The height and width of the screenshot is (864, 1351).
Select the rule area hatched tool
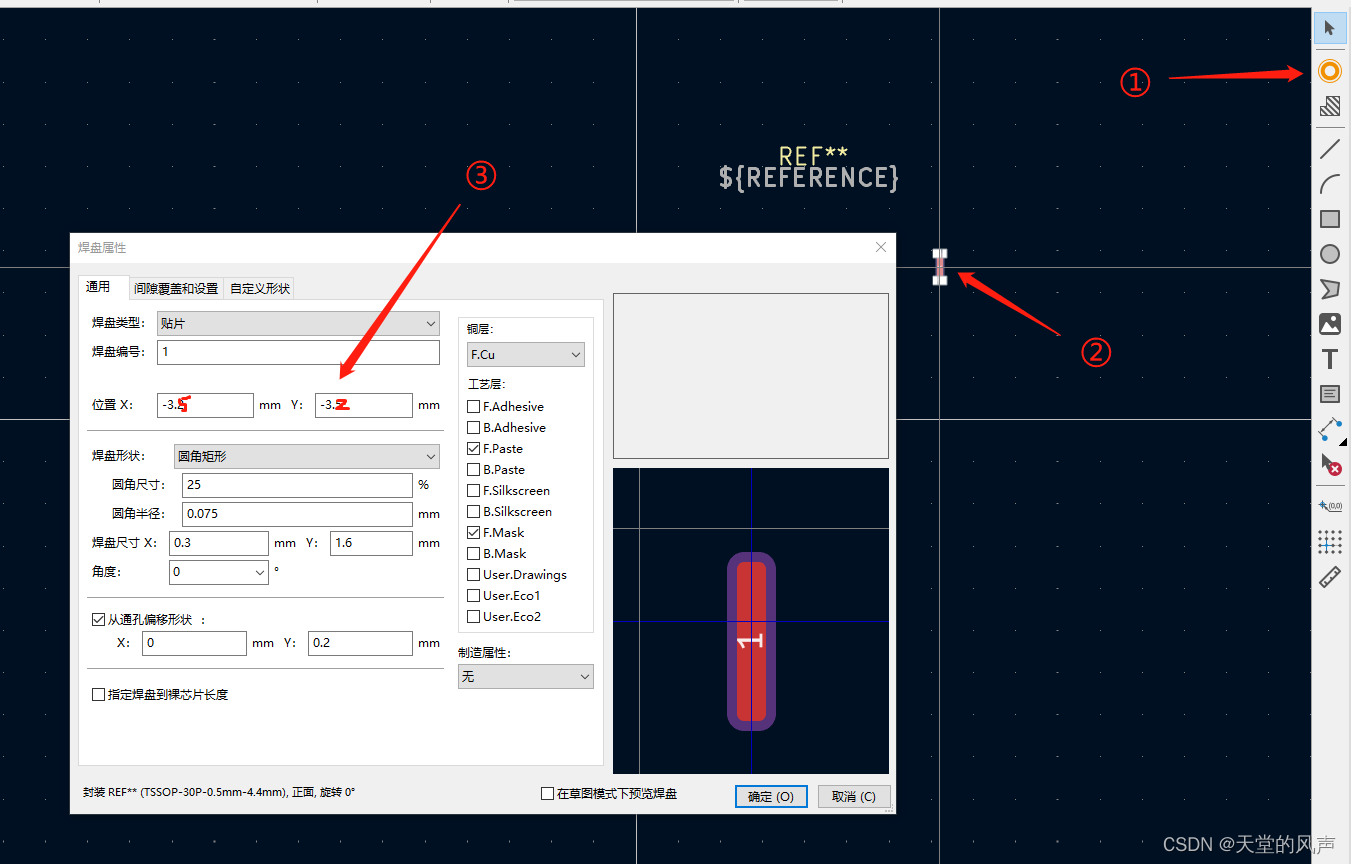pyautogui.click(x=1329, y=106)
